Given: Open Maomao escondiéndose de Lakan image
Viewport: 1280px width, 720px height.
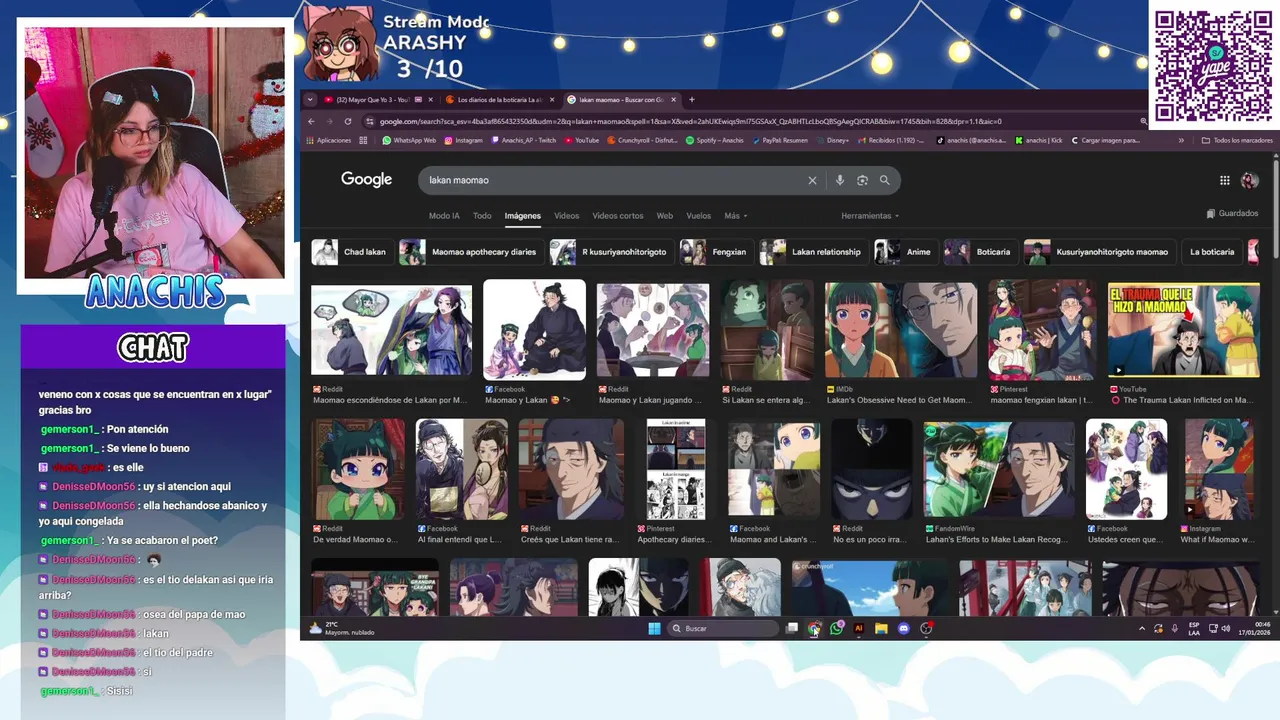Looking at the screenshot, I should pos(391,330).
